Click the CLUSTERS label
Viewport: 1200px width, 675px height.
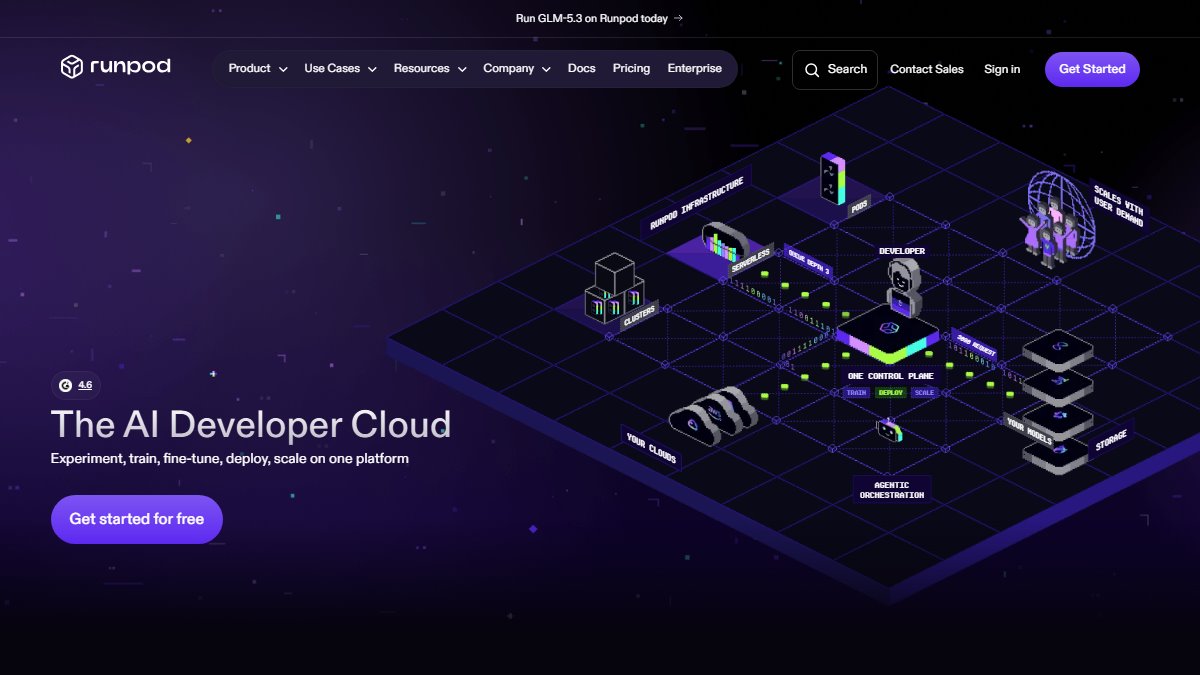pyautogui.click(x=640, y=316)
